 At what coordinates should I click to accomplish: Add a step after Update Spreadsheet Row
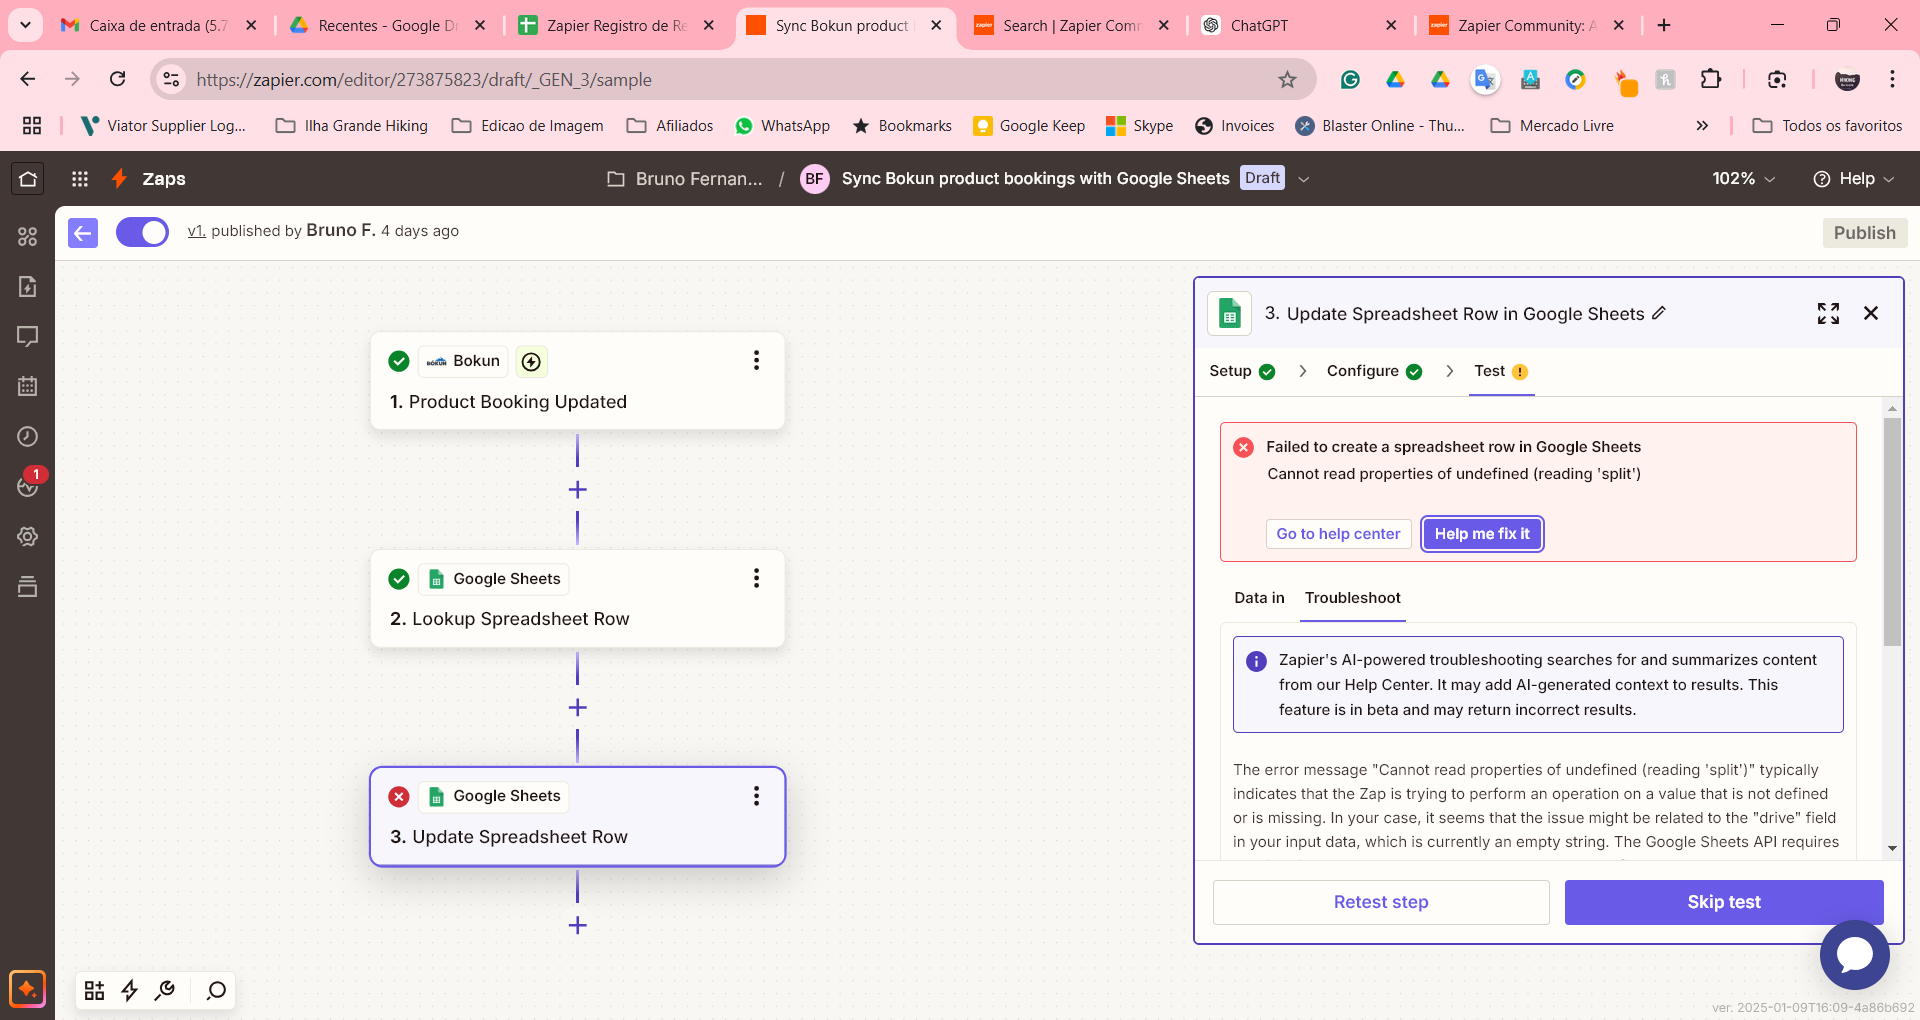coord(577,925)
